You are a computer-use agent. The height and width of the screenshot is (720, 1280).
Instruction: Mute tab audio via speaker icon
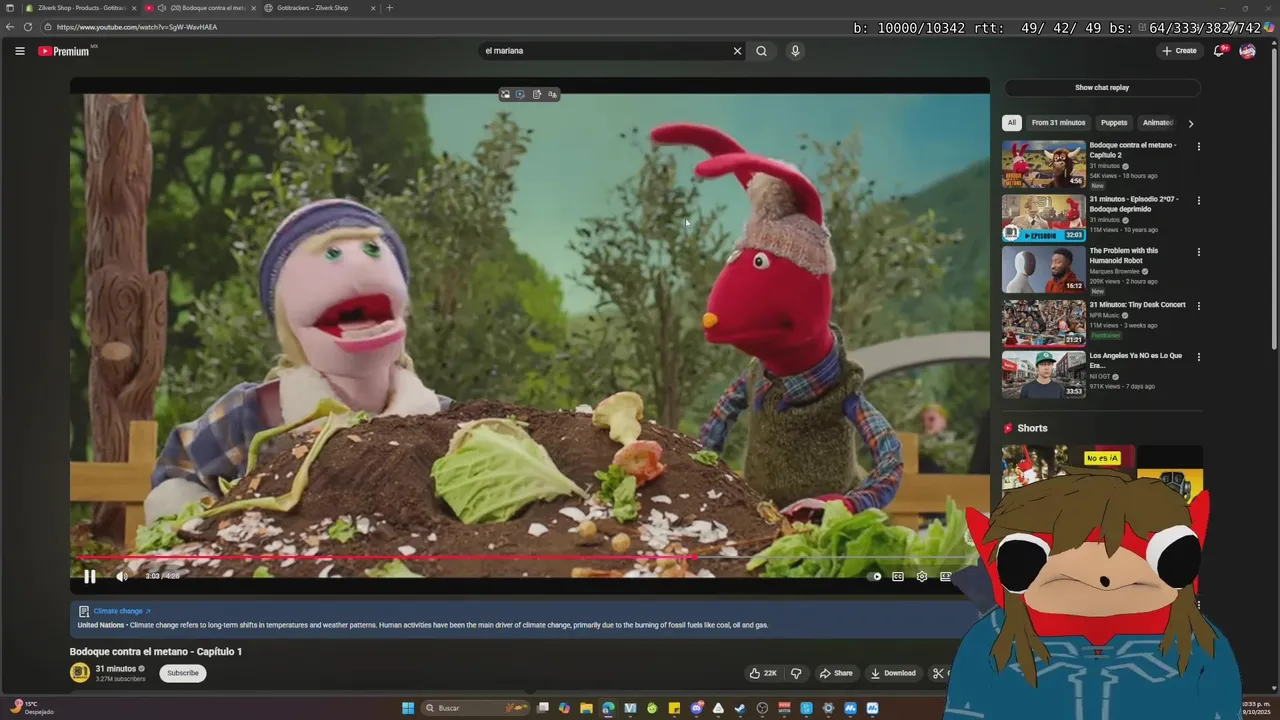(x=162, y=8)
